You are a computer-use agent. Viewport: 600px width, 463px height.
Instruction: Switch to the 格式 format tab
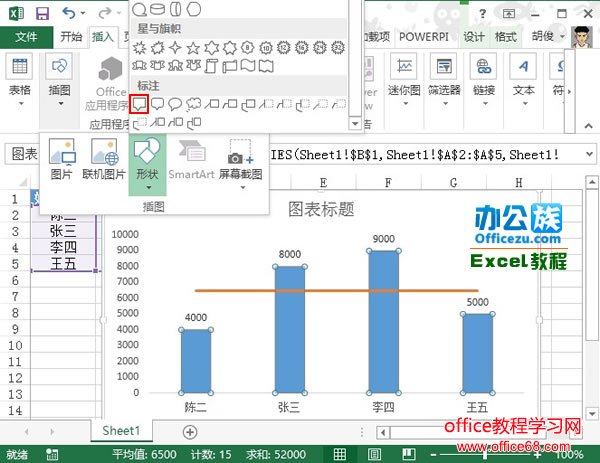click(505, 37)
